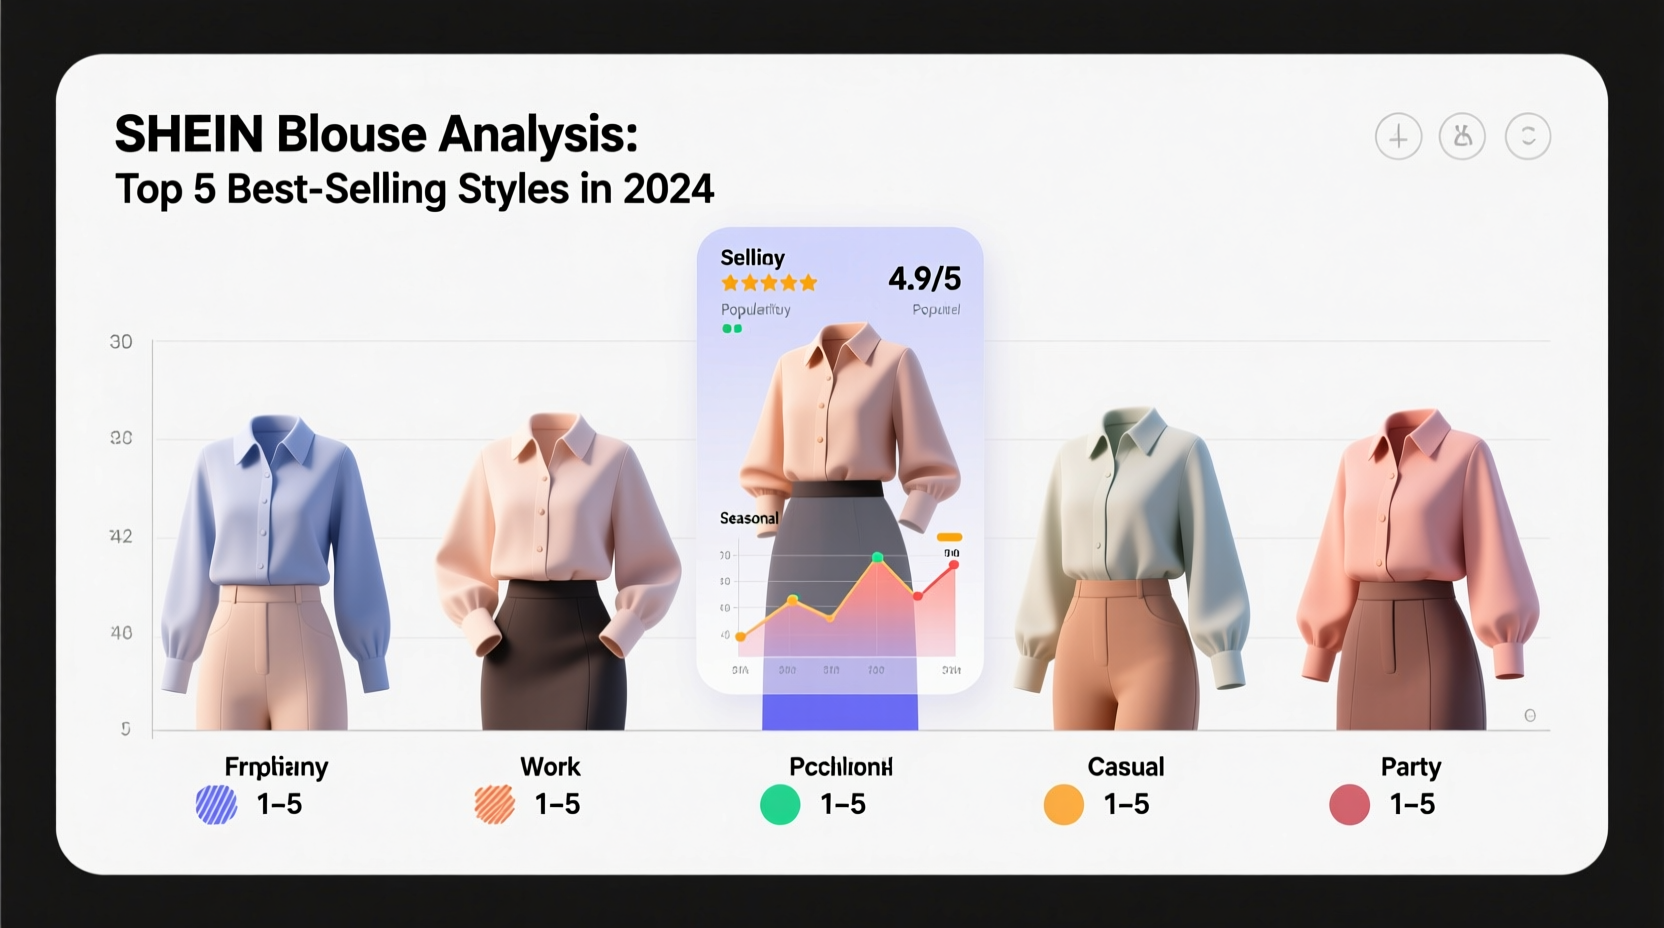Image resolution: width=1664 pixels, height=928 pixels.
Task: Click the green peak point on Seasonal chart
Action: click(x=877, y=558)
